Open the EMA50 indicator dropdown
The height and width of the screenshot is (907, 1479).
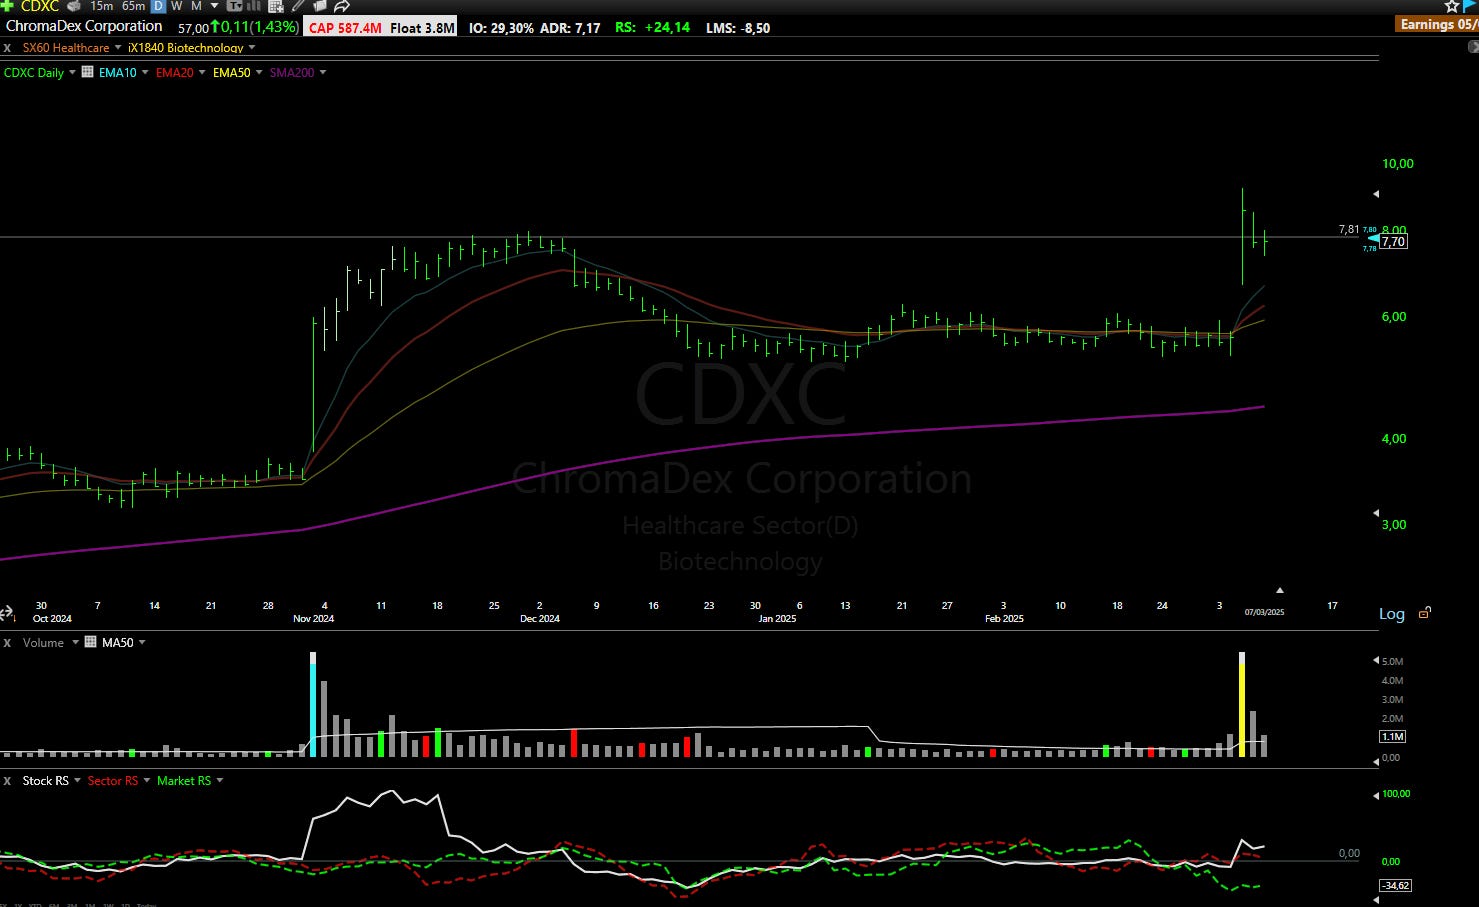point(259,72)
